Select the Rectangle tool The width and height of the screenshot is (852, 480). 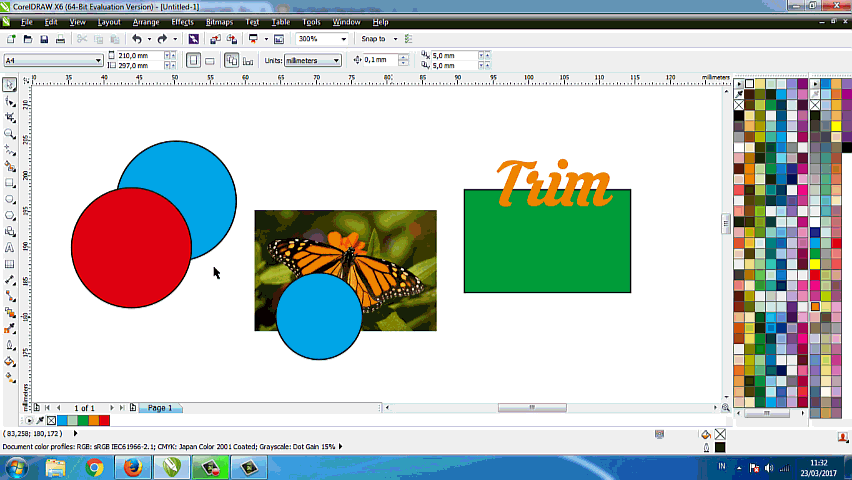point(10,183)
